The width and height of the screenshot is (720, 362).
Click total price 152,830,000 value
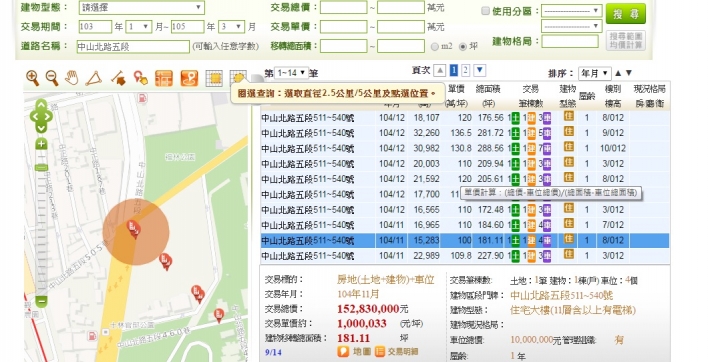tap(368, 309)
